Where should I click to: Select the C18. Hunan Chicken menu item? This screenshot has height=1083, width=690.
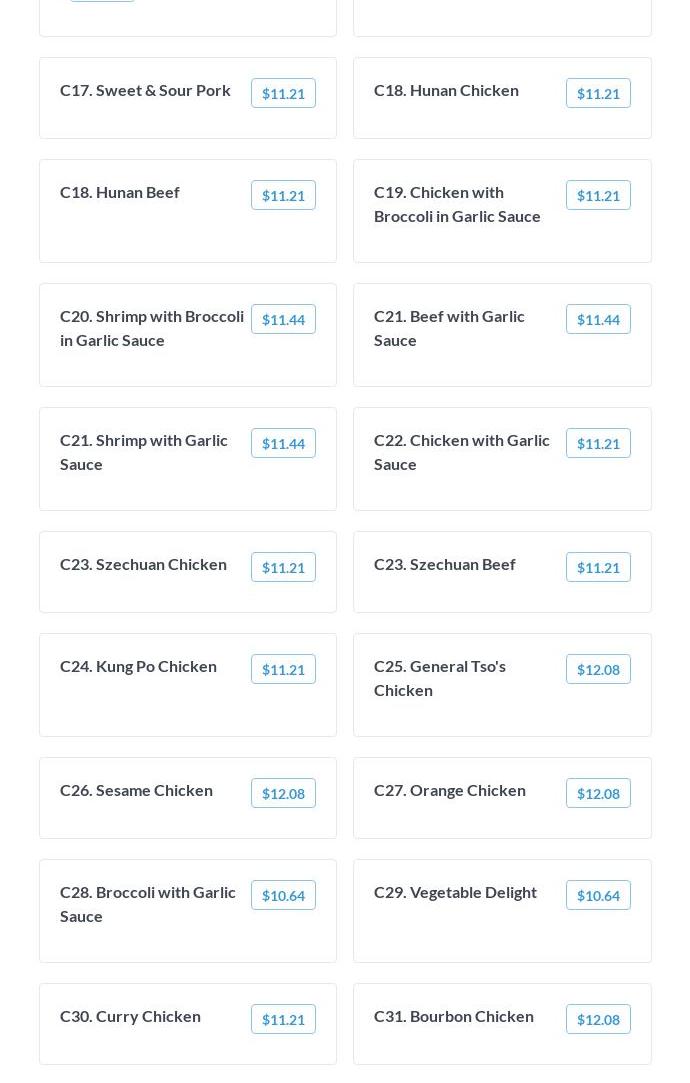tap(446, 90)
